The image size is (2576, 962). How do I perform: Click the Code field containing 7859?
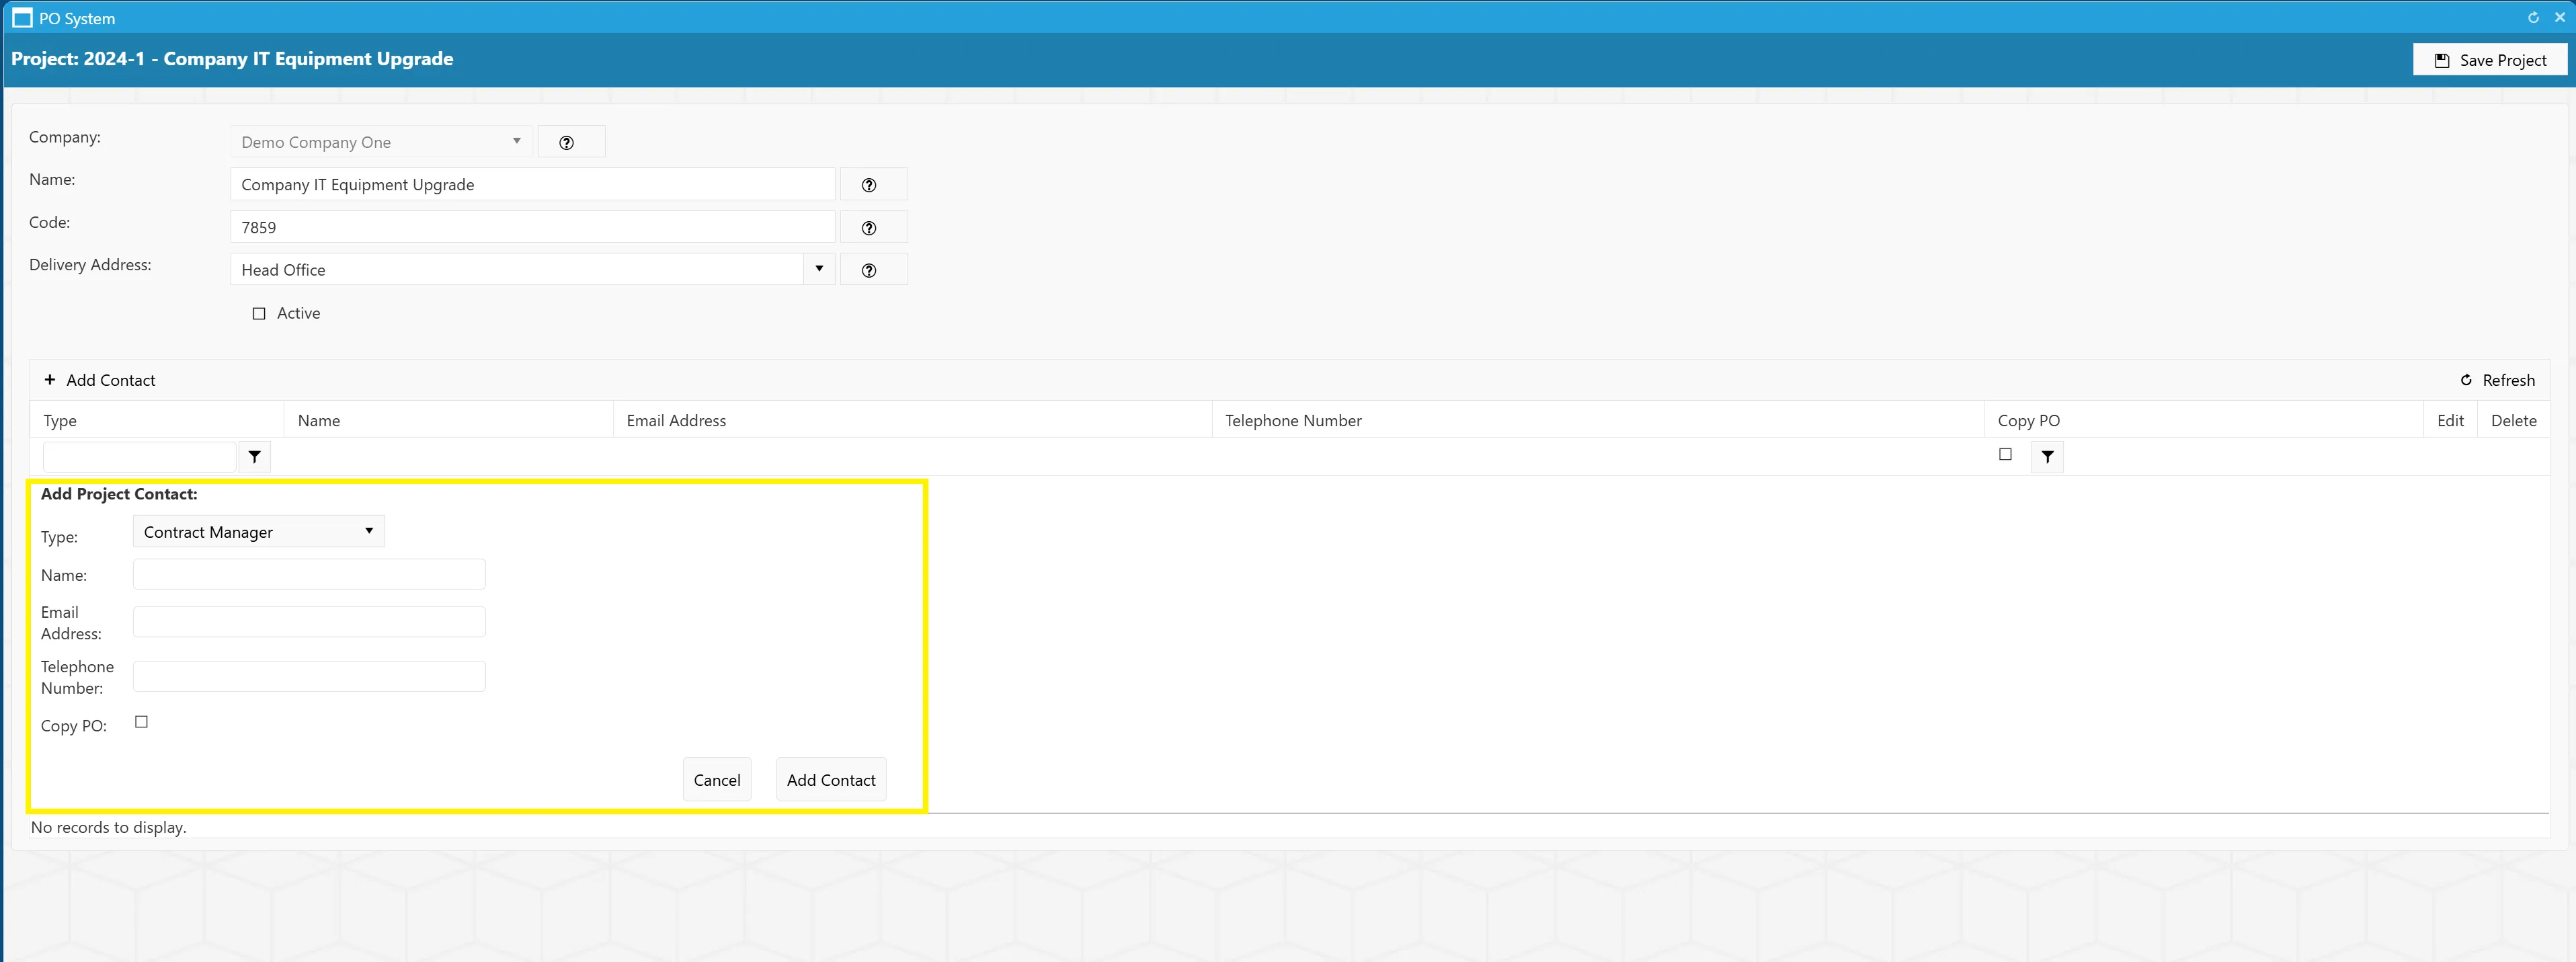532,227
